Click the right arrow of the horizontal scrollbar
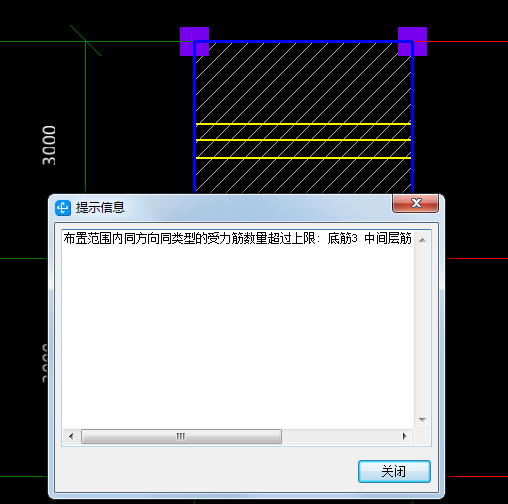508x504 pixels. coord(404,436)
